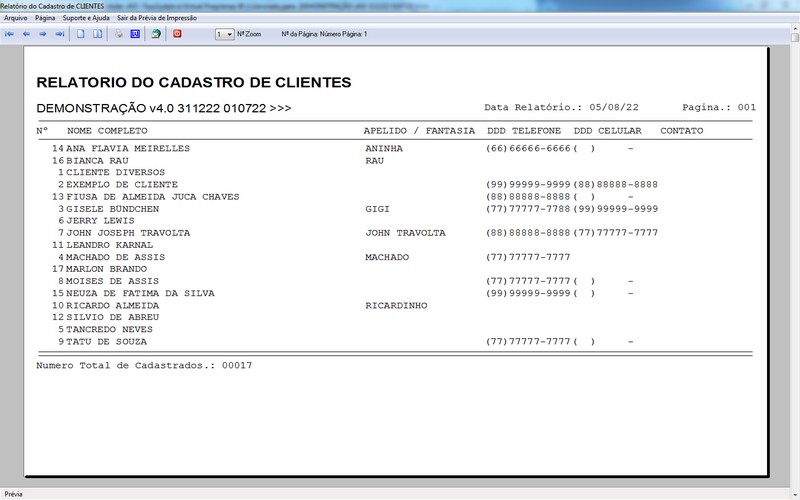Image resolution: width=800 pixels, height=500 pixels.
Task: Select the MARLON BRANDO row
Action: coord(107,269)
